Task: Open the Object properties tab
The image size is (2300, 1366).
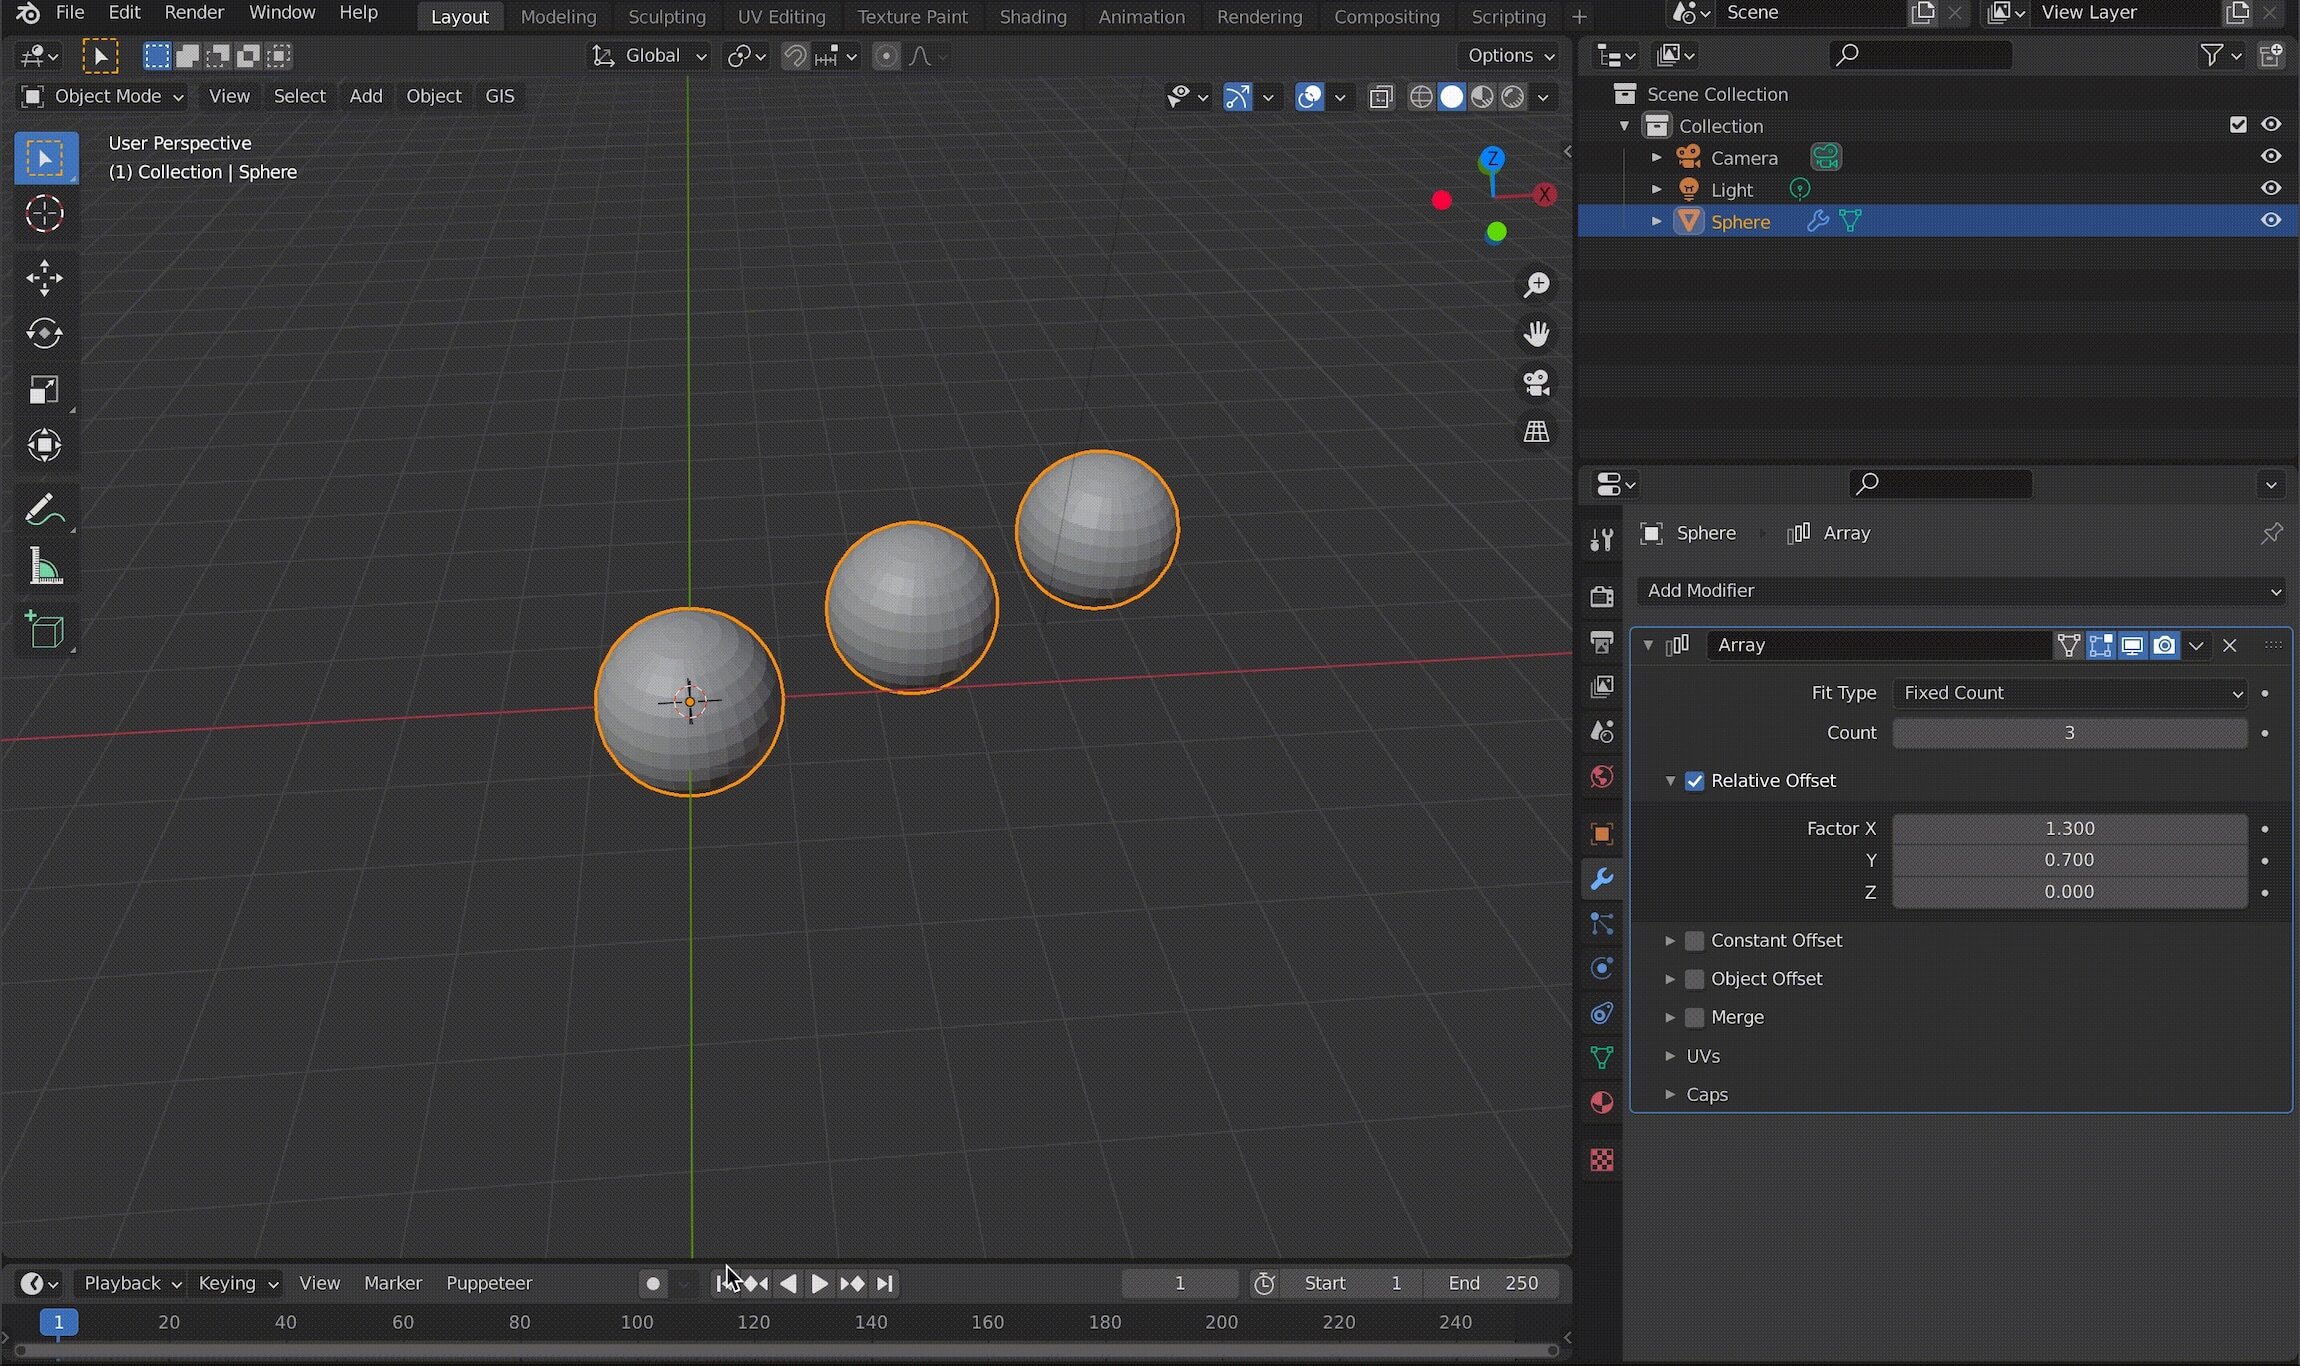Action: coord(1602,834)
